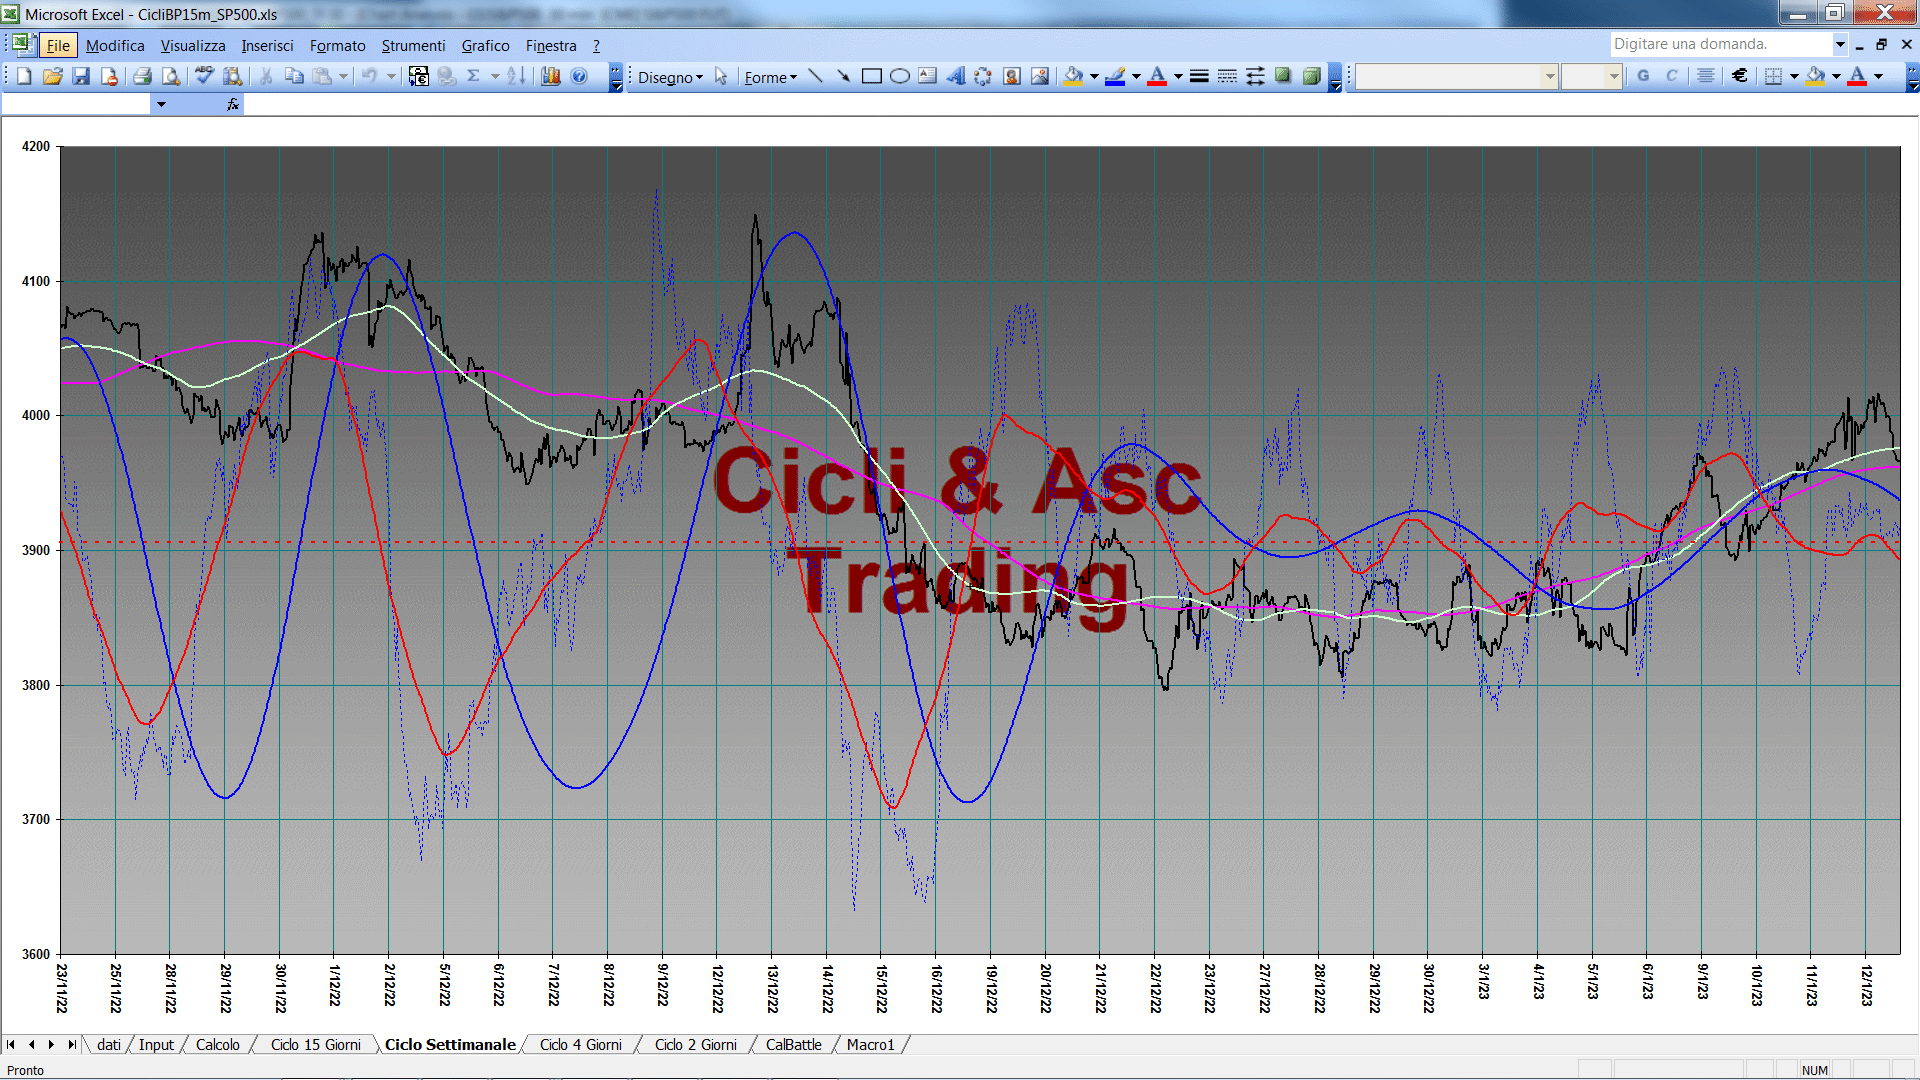Insert Picture from file icon
Viewport: 1920px width, 1080px height.
pyautogui.click(x=1040, y=76)
